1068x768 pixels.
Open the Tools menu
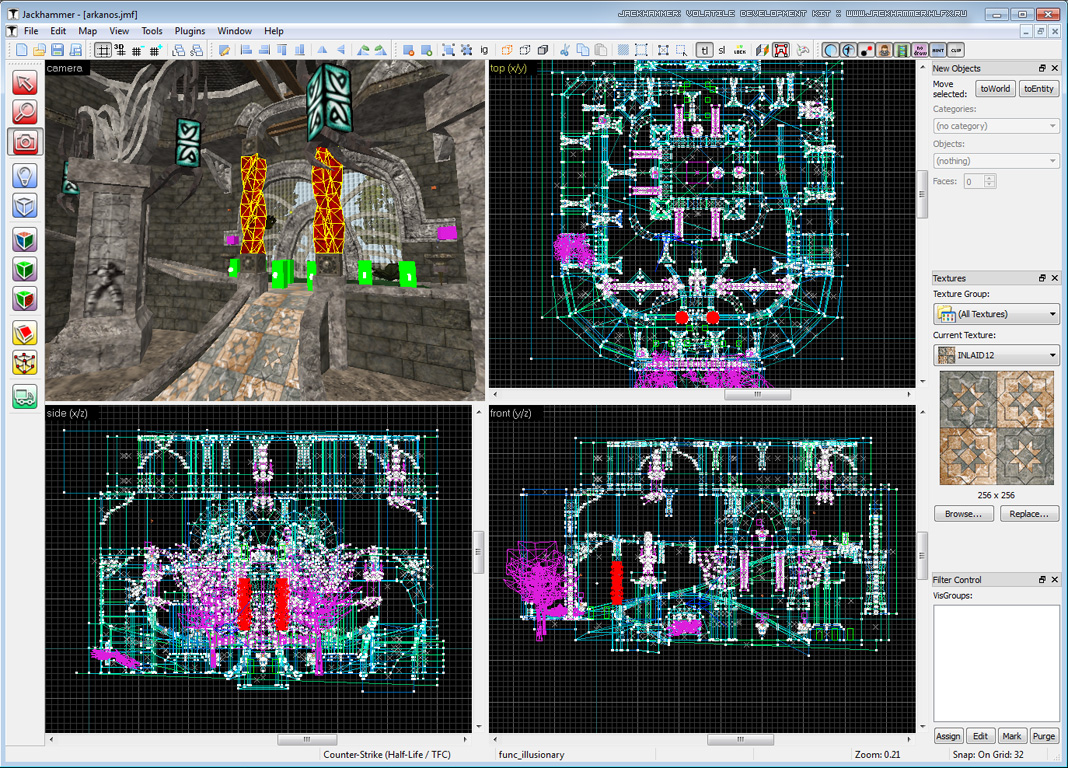[x=152, y=31]
